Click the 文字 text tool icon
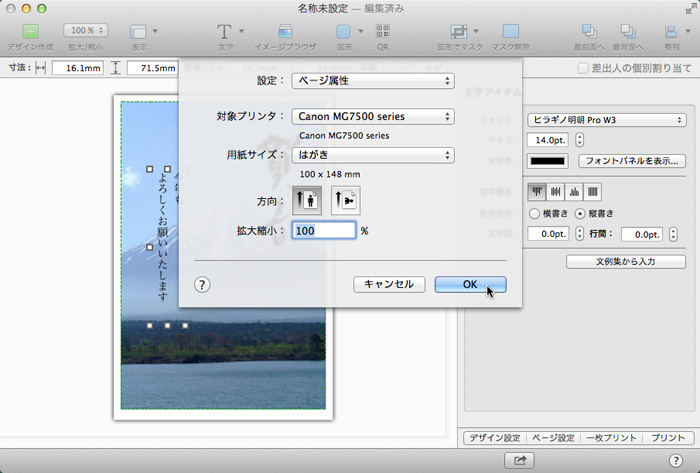700x473 pixels. click(x=224, y=32)
